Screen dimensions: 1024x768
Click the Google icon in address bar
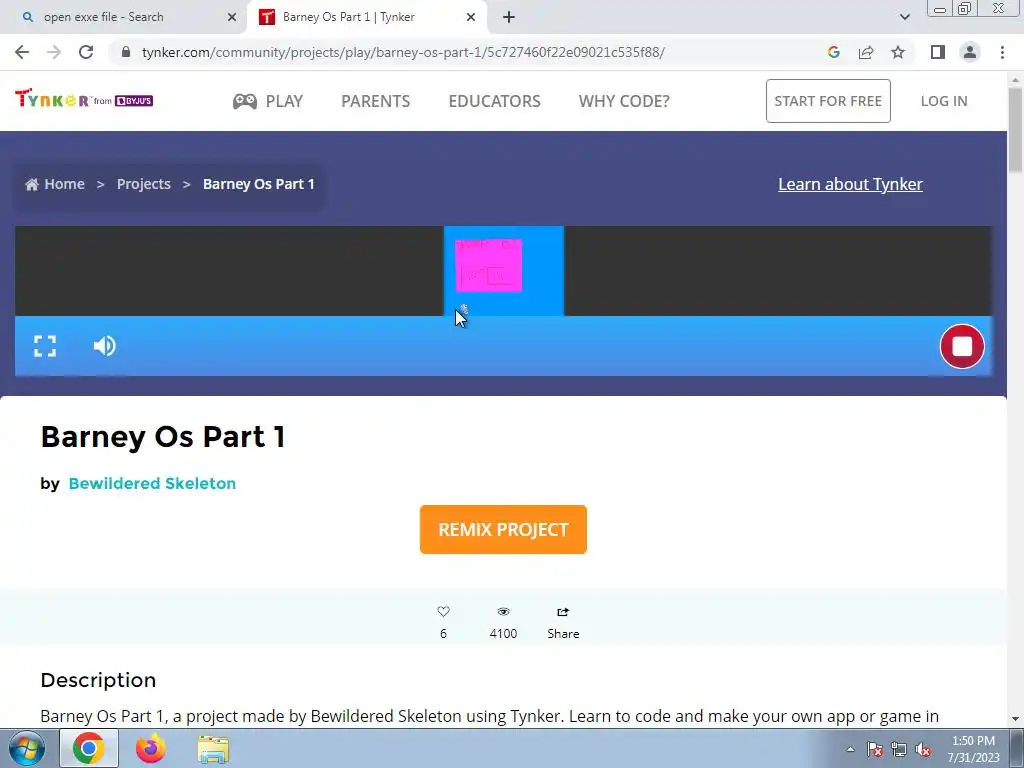point(833,52)
